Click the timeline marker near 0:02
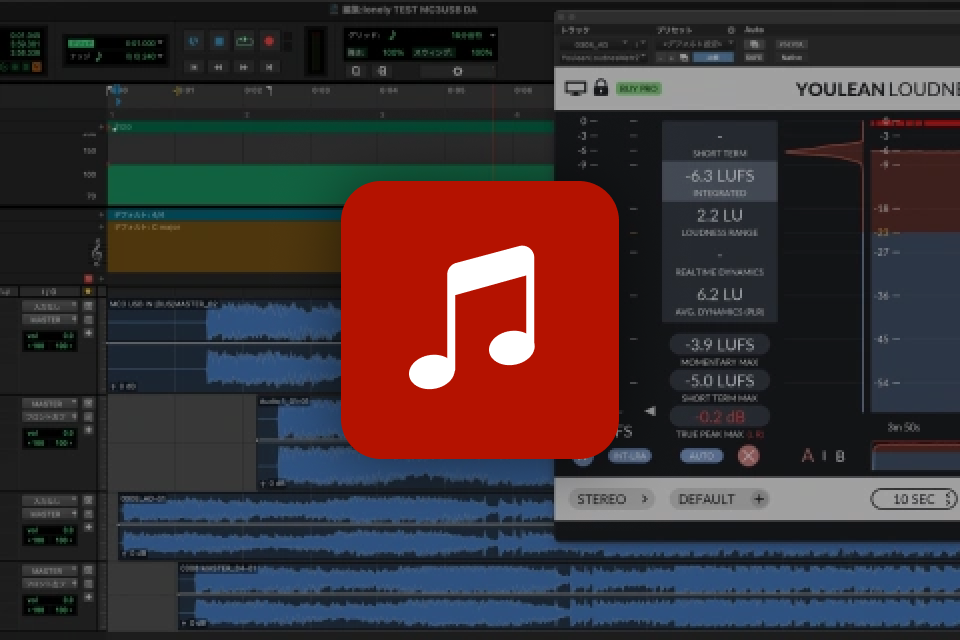Image resolution: width=960 pixels, height=640 pixels. 269,91
